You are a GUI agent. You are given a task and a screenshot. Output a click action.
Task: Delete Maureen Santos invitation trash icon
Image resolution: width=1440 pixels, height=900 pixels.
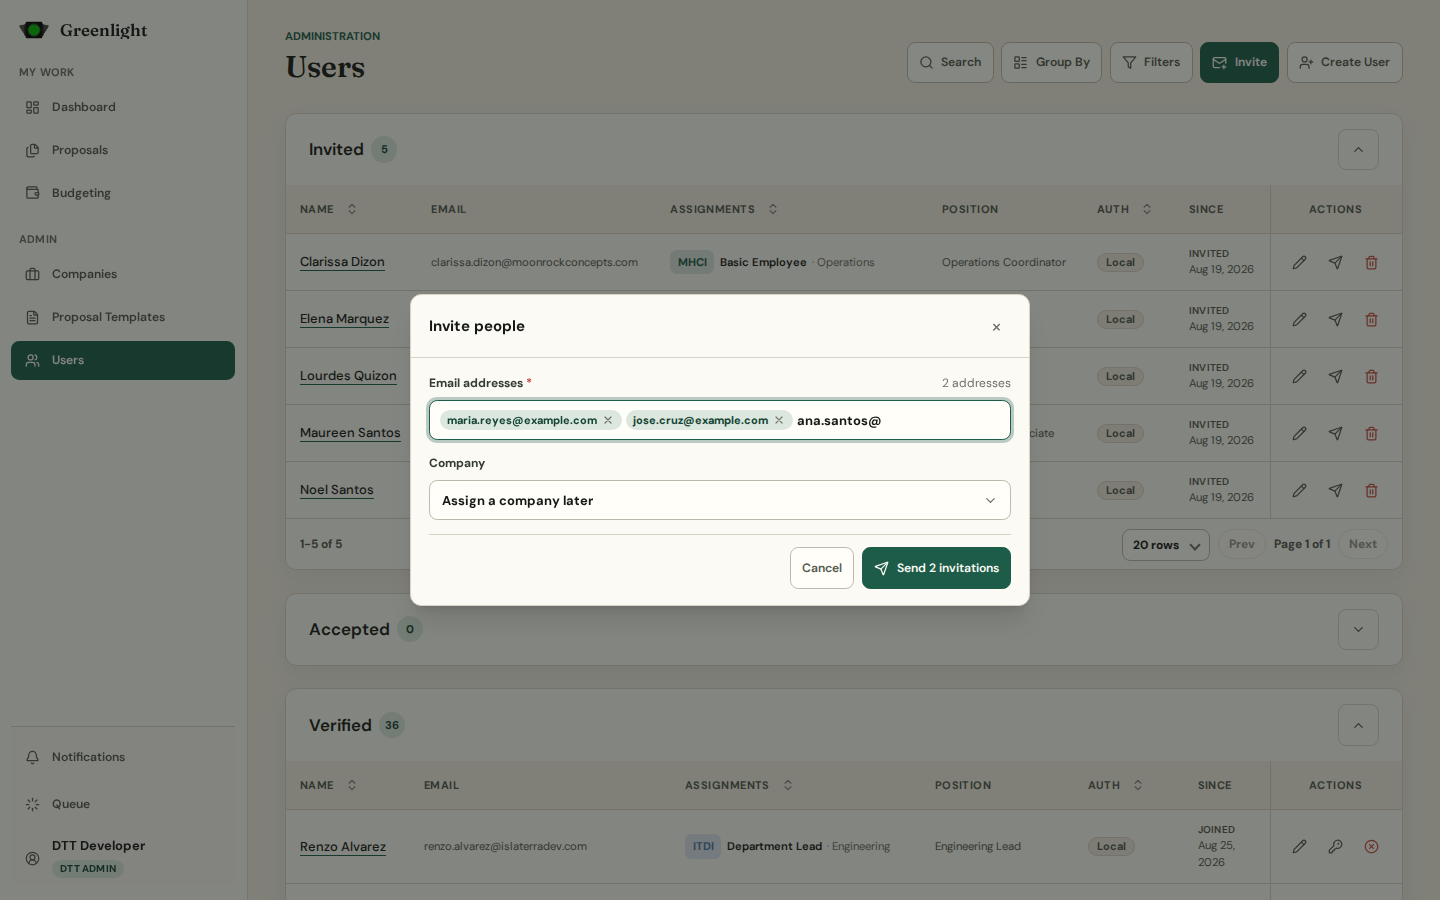(1371, 433)
